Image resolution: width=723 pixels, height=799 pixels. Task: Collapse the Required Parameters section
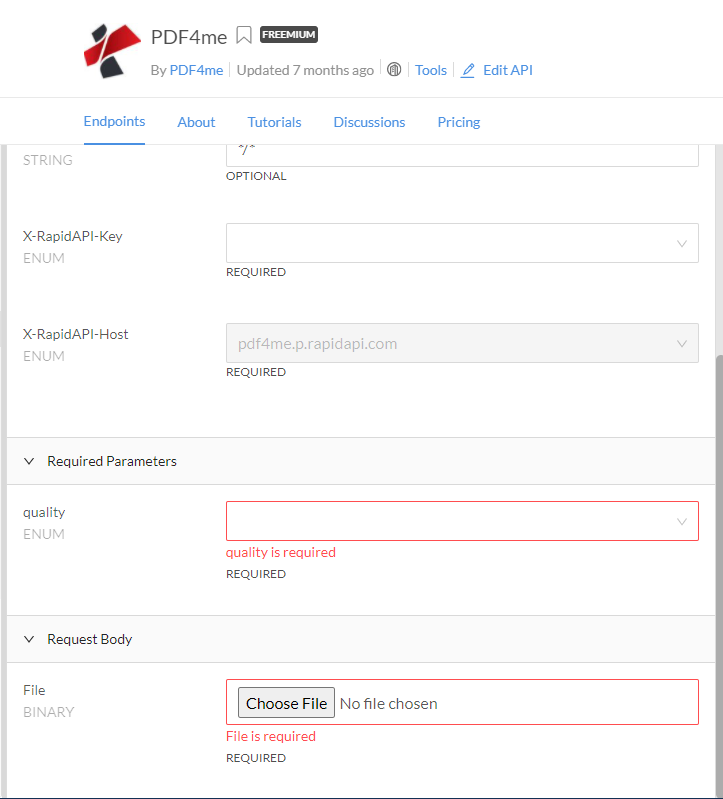29,461
